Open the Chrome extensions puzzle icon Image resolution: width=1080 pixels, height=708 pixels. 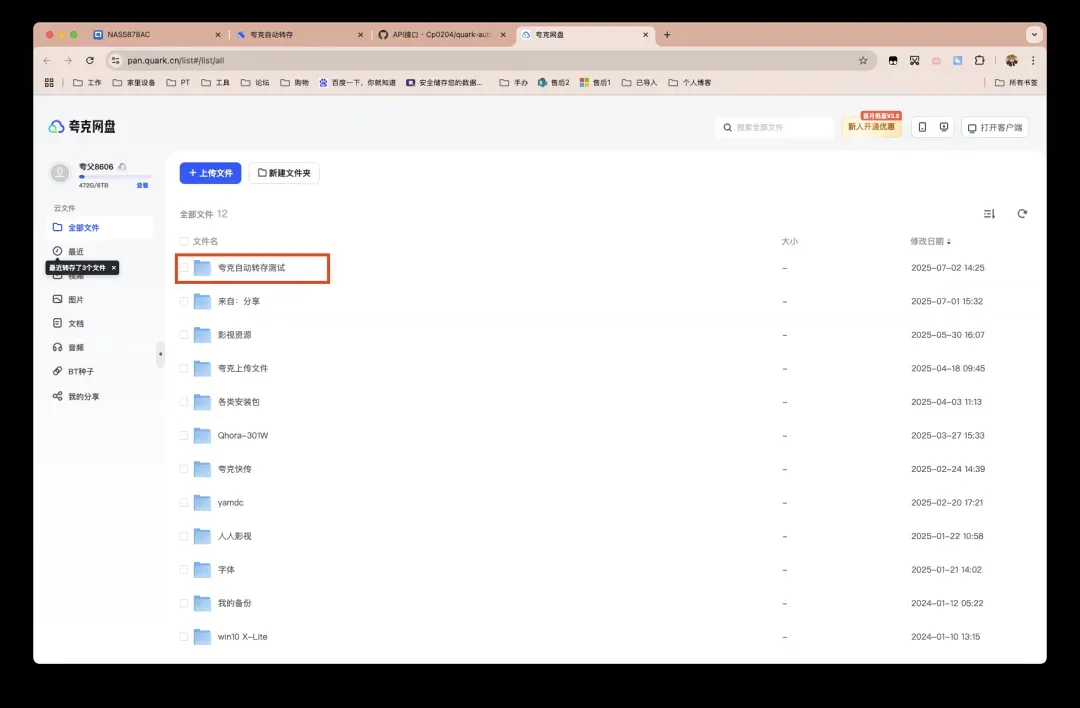point(980,60)
